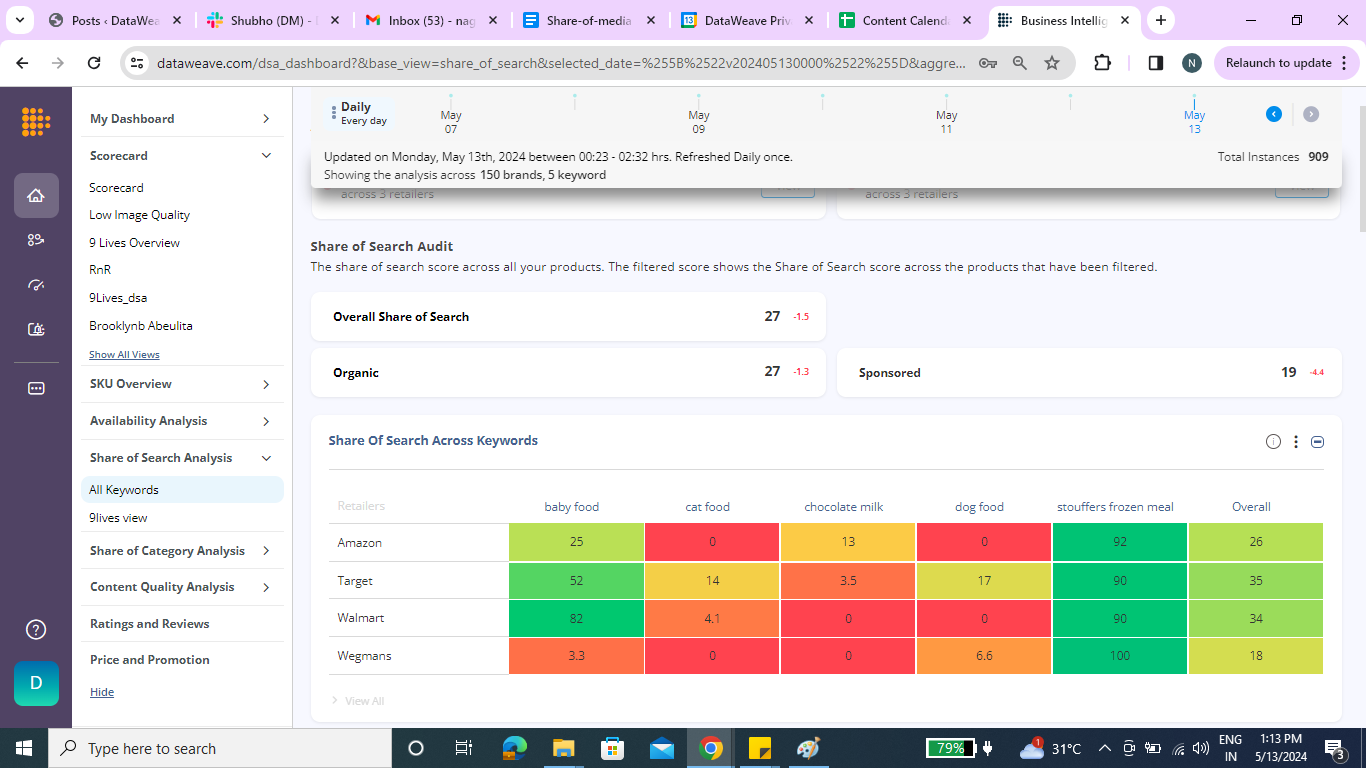Select All Keywords view
Image resolution: width=1366 pixels, height=768 pixels.
point(182,490)
